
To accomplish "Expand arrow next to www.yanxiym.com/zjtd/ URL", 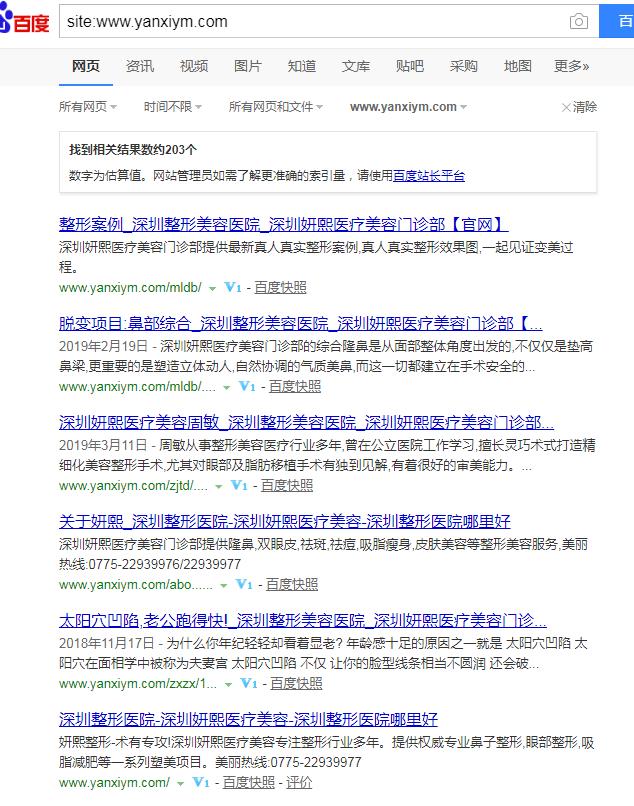I will click(219, 486).
